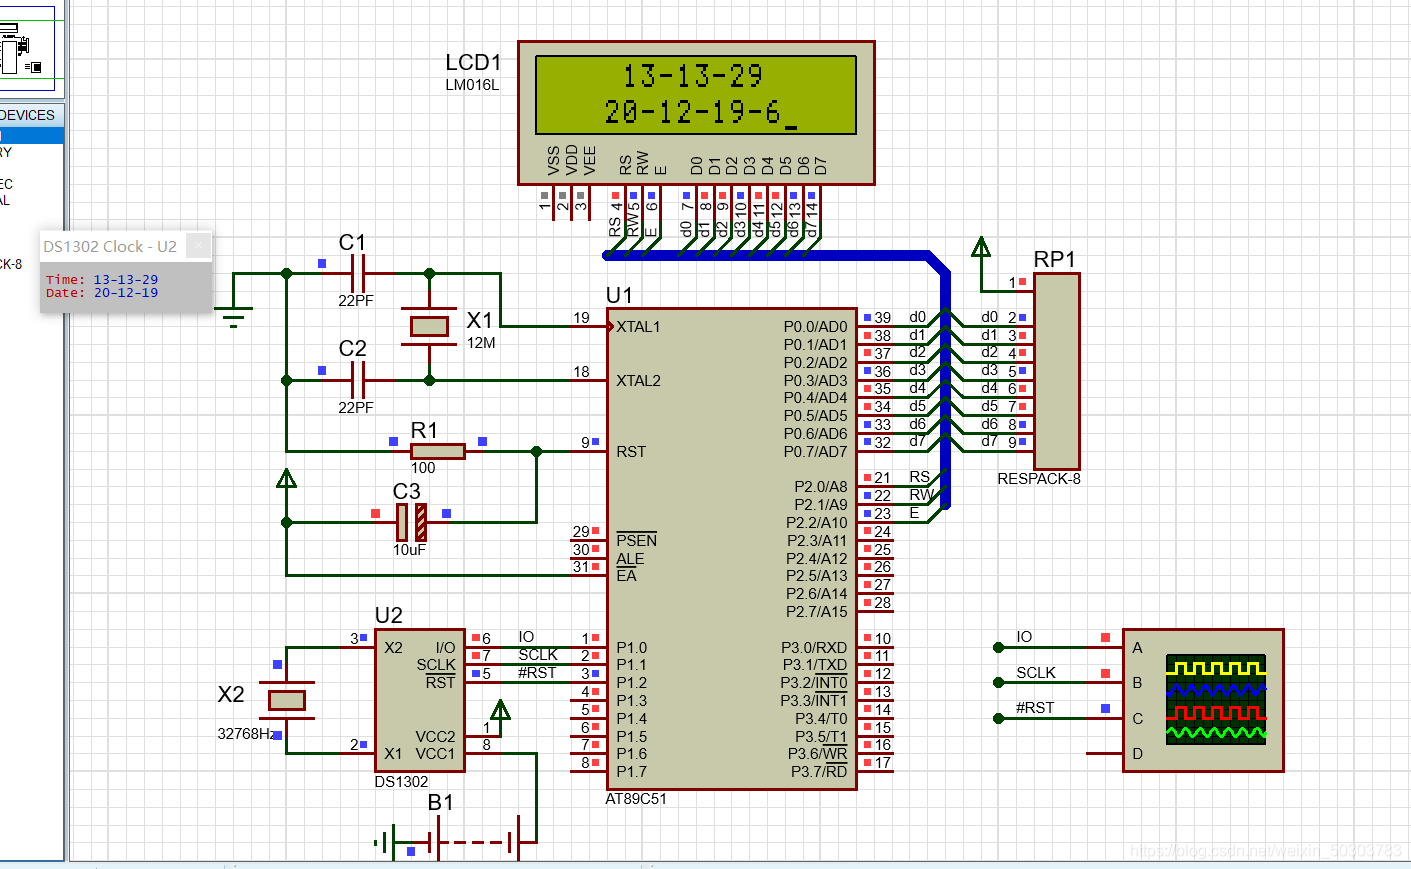The width and height of the screenshot is (1411, 869).
Task: Click the P3.7/RD pin label on U1
Action: click(819, 772)
